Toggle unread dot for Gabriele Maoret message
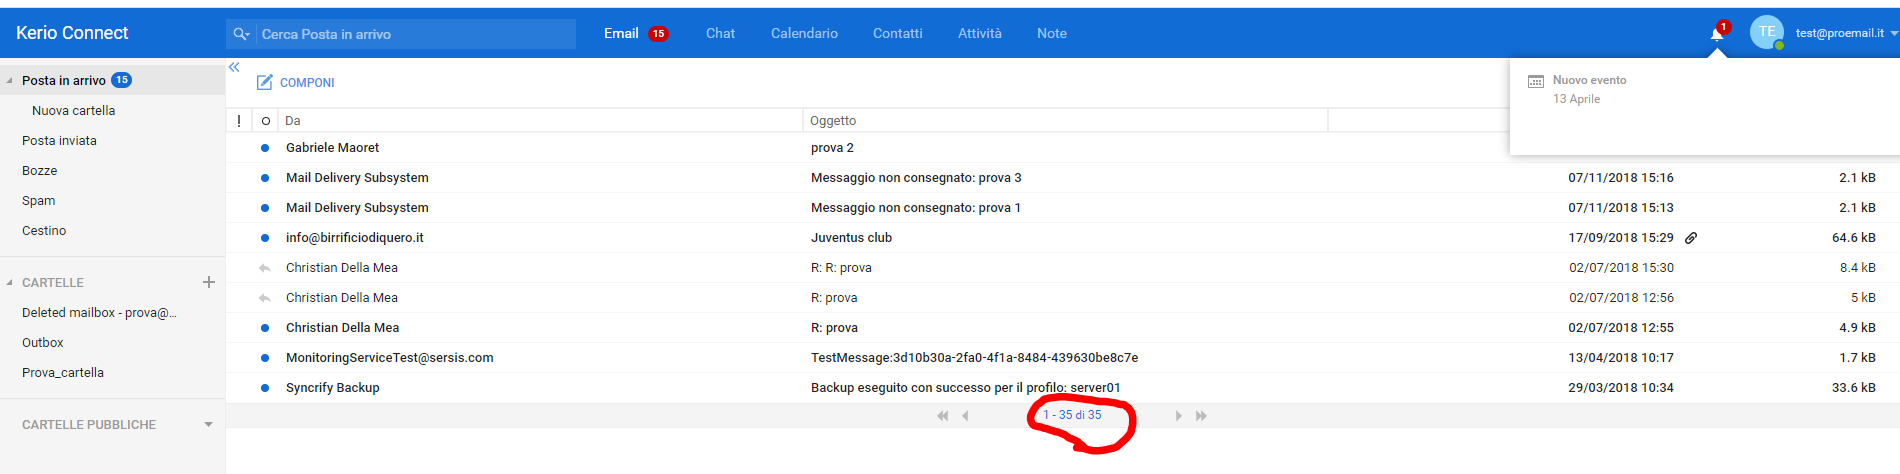1900x474 pixels. coord(265,148)
